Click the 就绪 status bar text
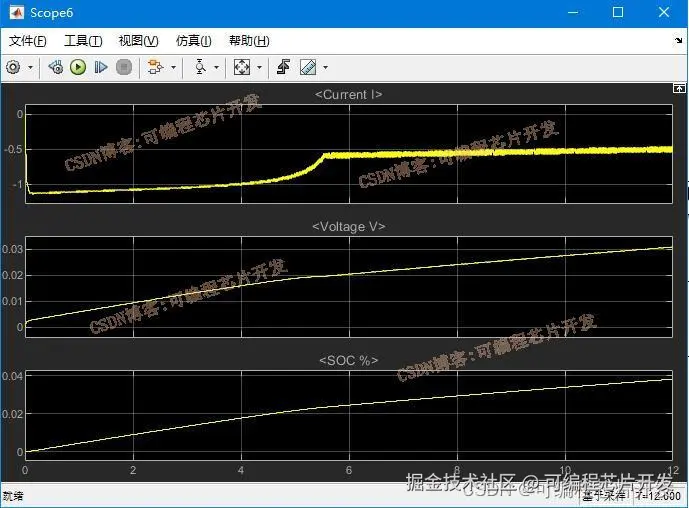Screen dimensions: 689x508 tap(13, 497)
